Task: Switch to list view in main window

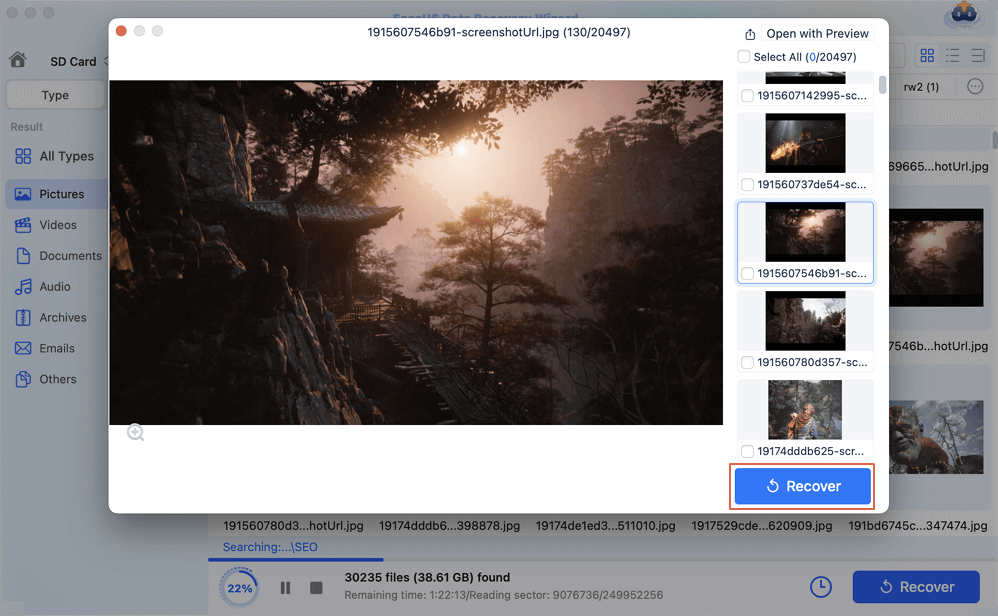Action: [953, 55]
